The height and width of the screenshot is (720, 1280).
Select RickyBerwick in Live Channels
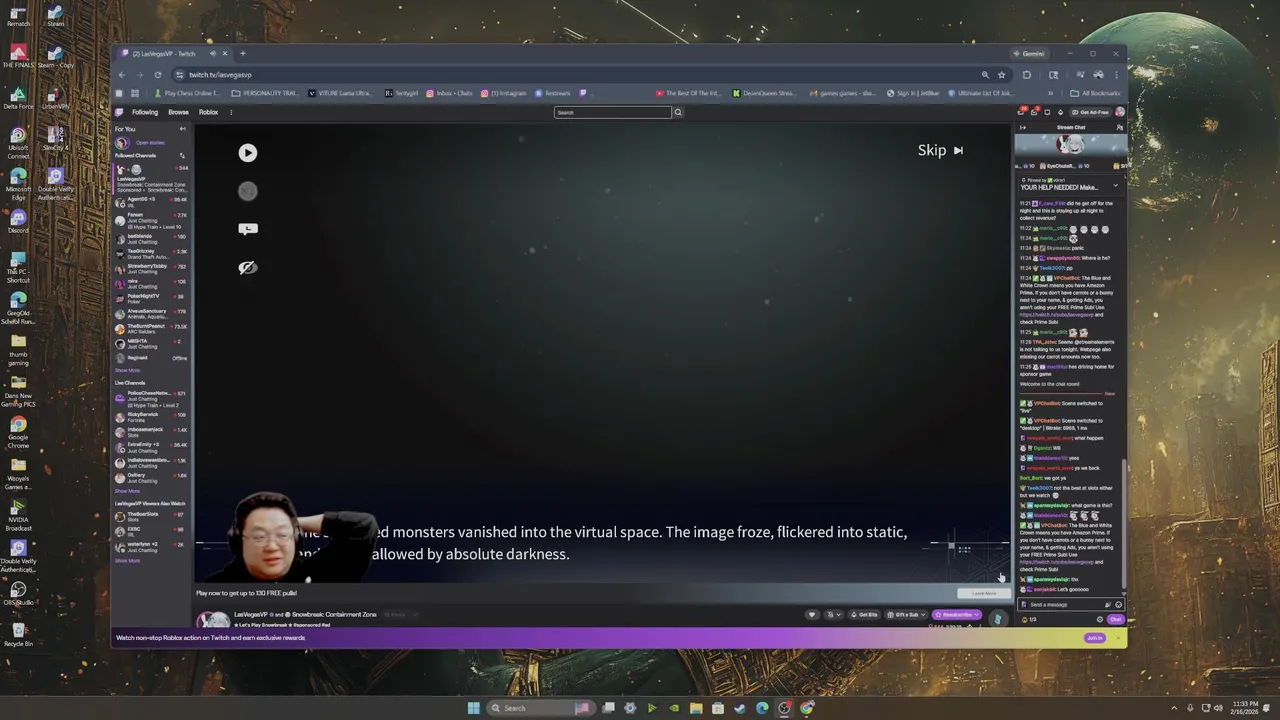click(x=151, y=417)
